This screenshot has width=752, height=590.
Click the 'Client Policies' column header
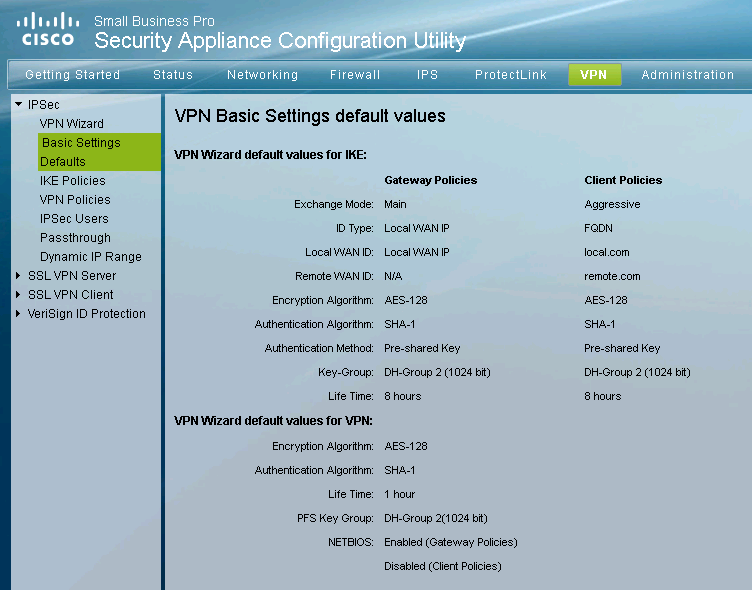[x=623, y=180]
